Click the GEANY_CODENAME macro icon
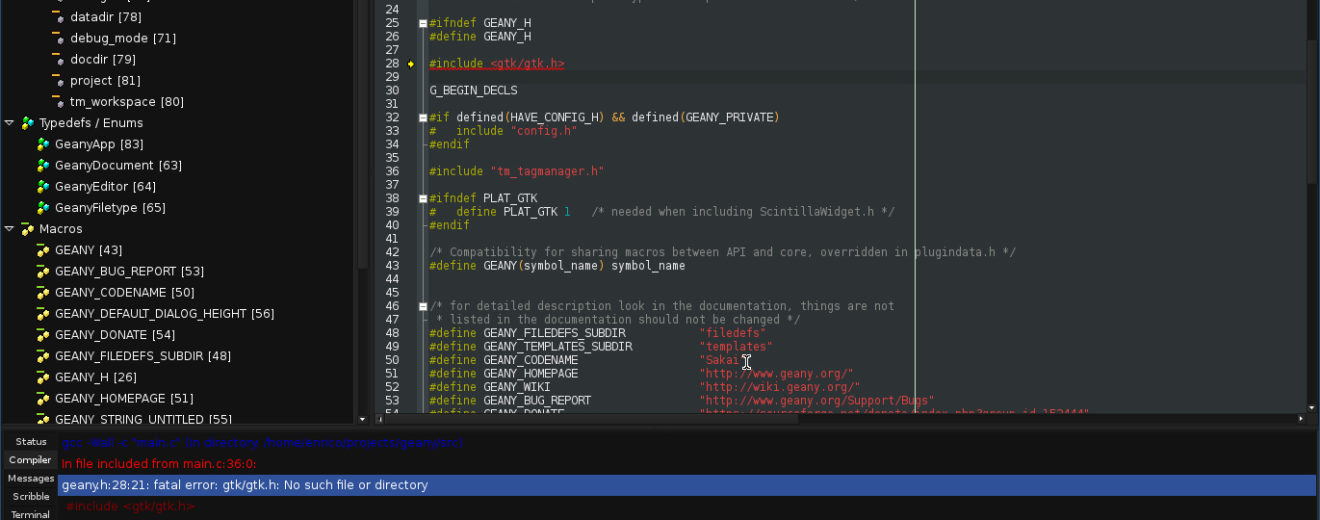This screenshot has width=1320, height=520. click(43, 292)
